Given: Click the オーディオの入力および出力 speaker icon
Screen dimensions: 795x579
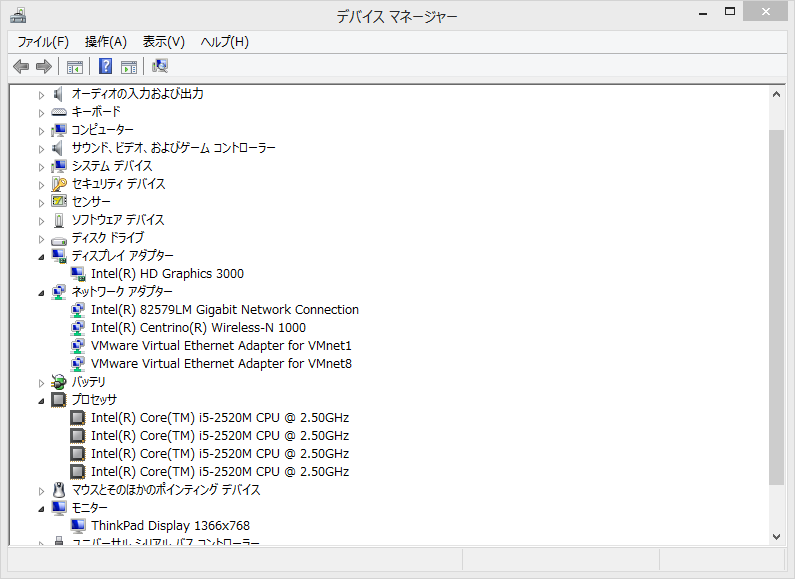Looking at the screenshot, I should coord(59,94).
